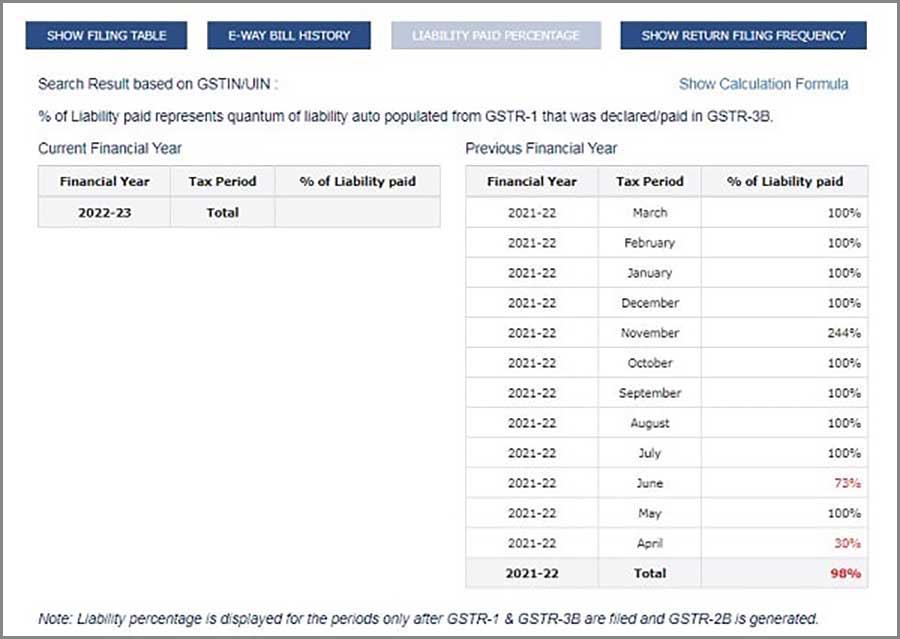Click the Show Filing Table button
This screenshot has height=639, width=900.
106,35
